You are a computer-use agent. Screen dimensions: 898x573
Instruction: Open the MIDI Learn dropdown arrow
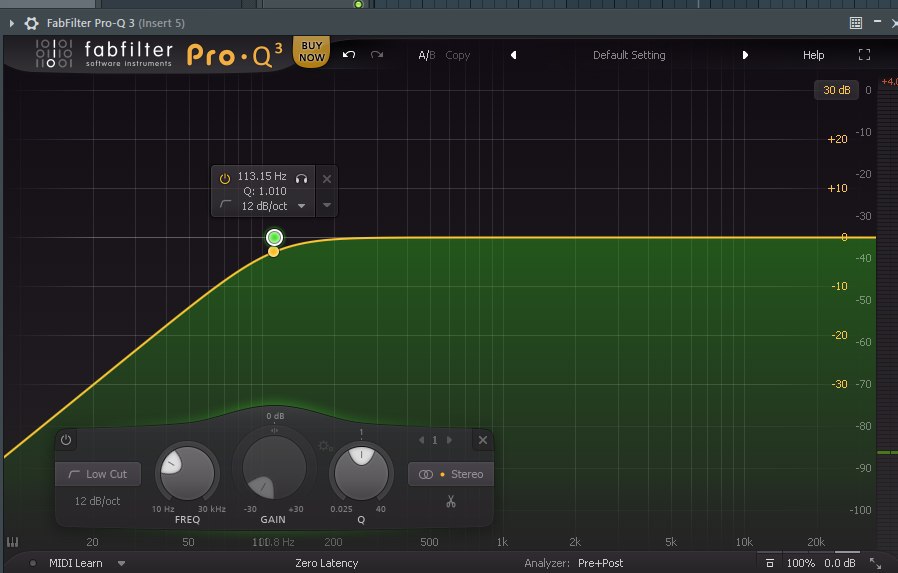(x=121, y=563)
